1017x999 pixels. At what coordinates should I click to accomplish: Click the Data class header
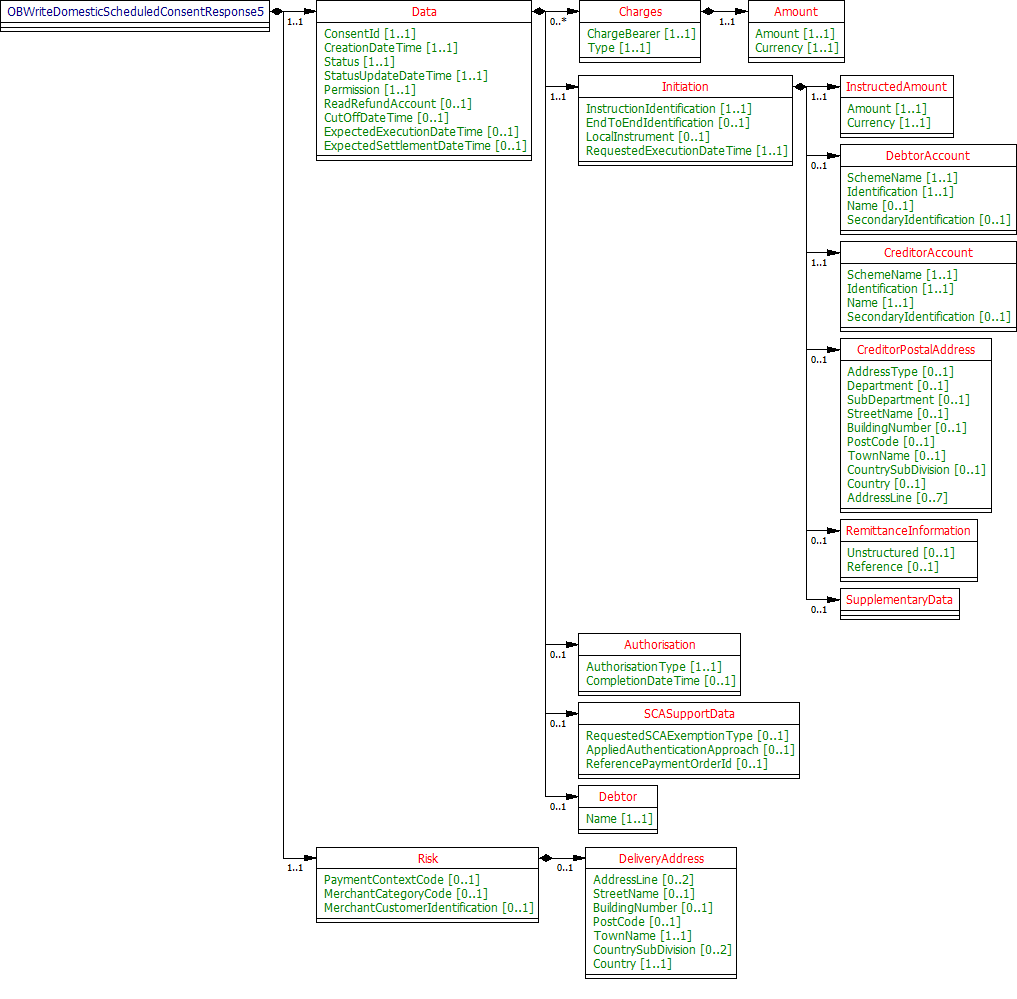(424, 12)
